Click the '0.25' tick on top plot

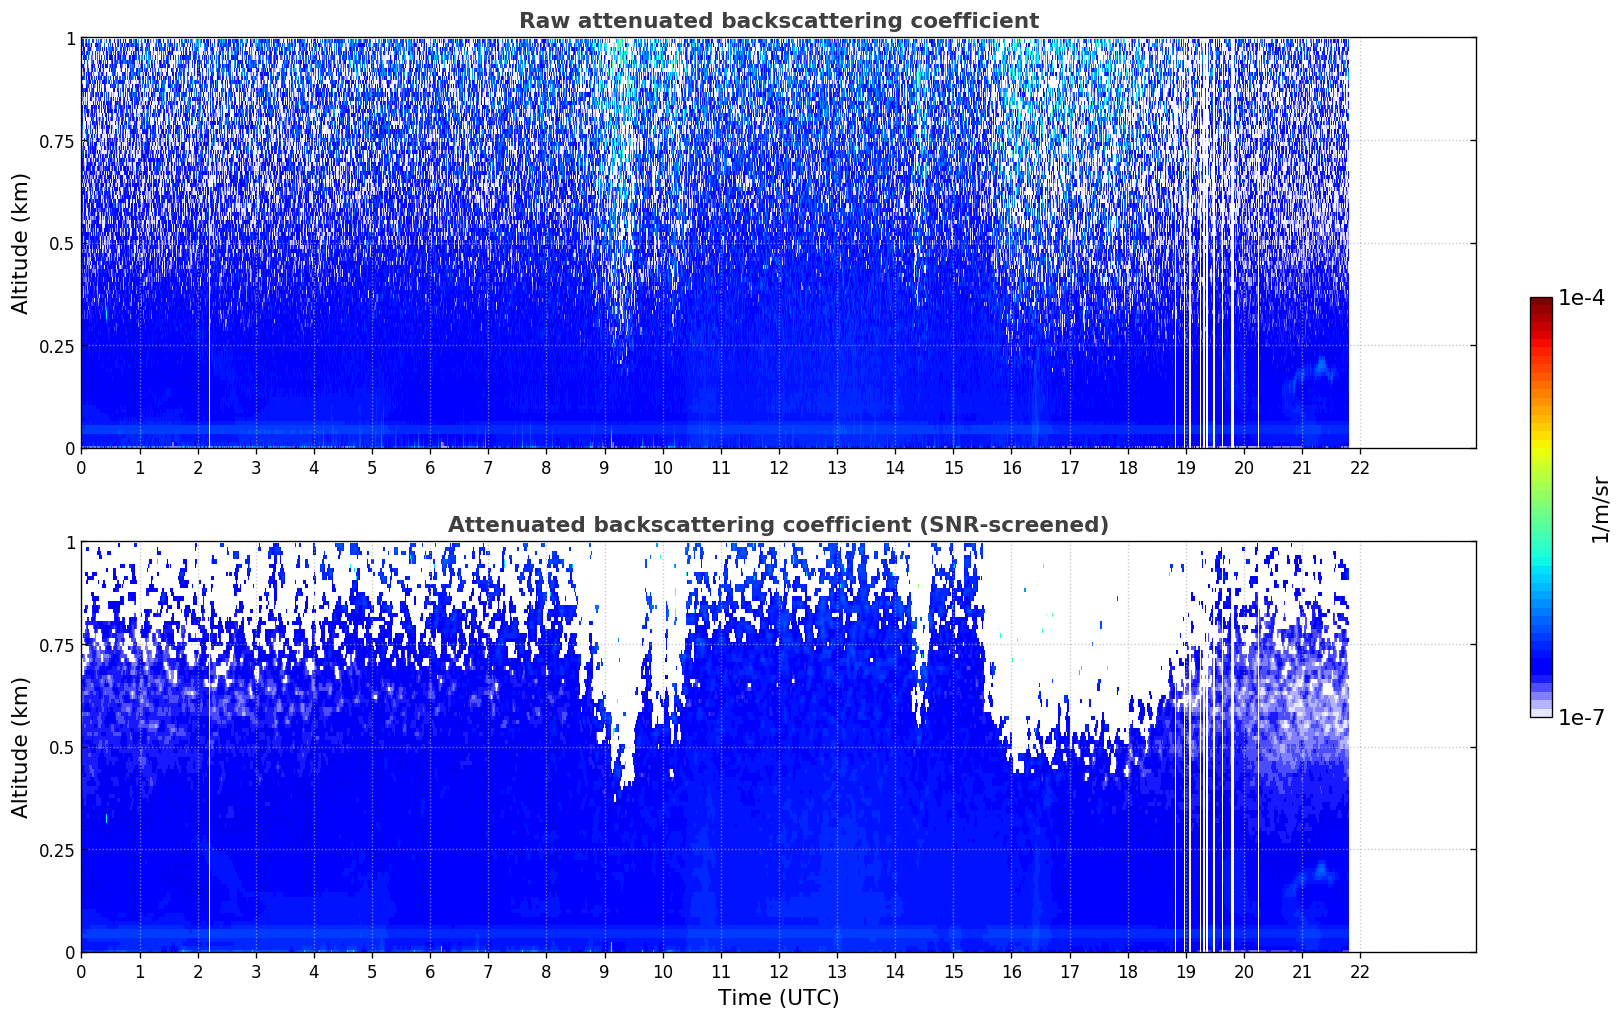[x=57, y=346]
